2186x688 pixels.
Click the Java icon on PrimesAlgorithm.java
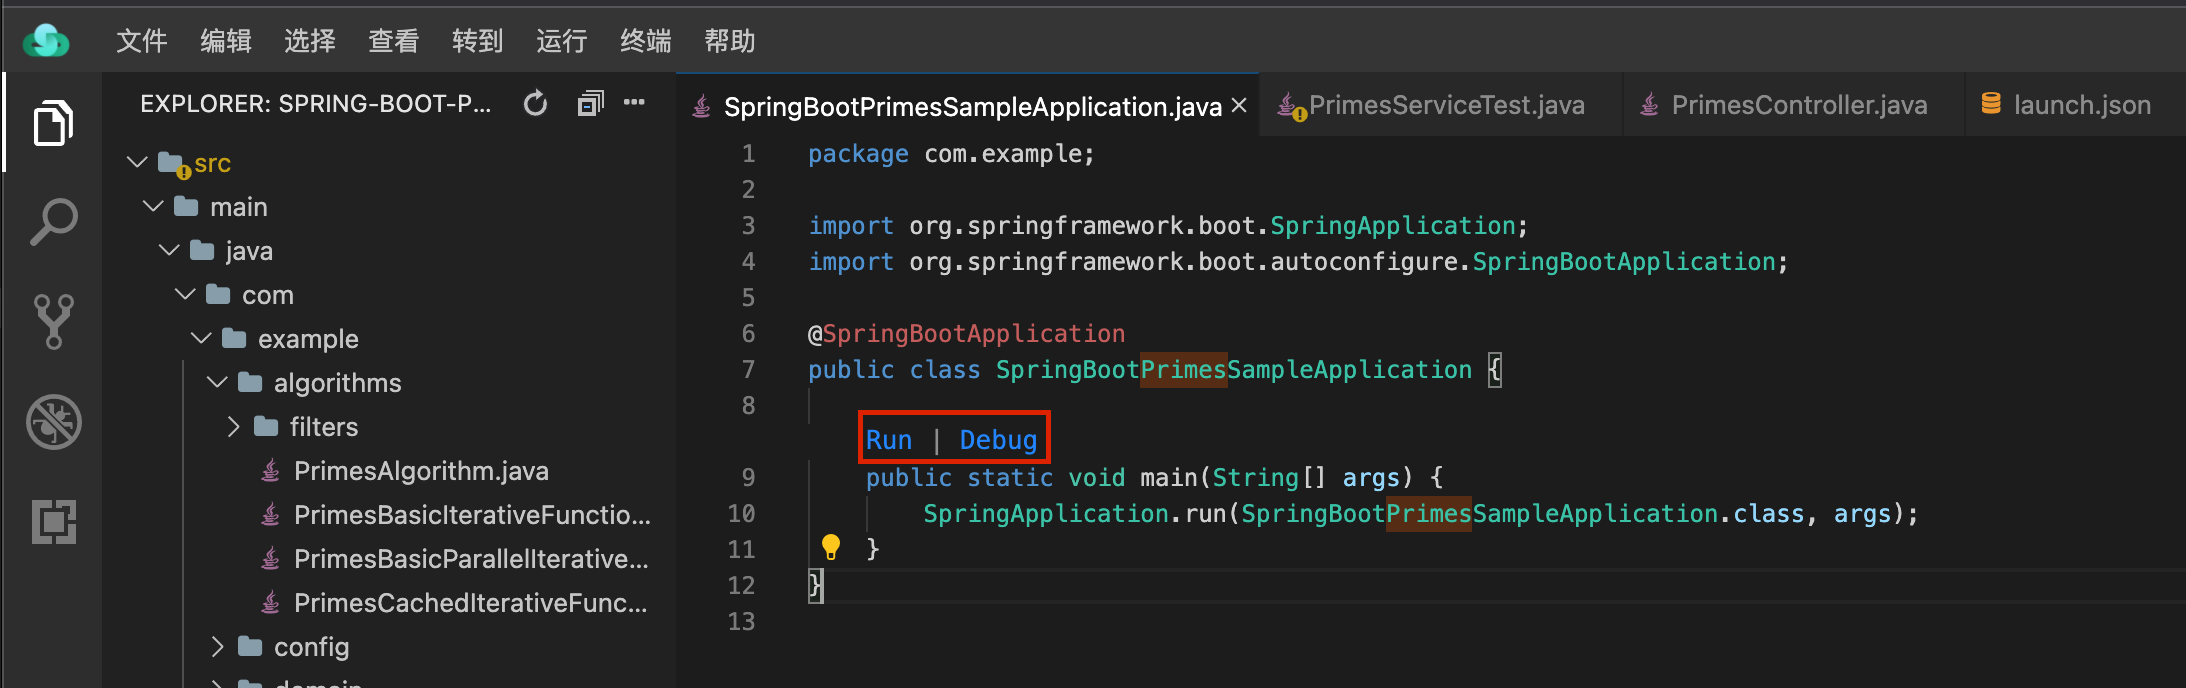270,470
